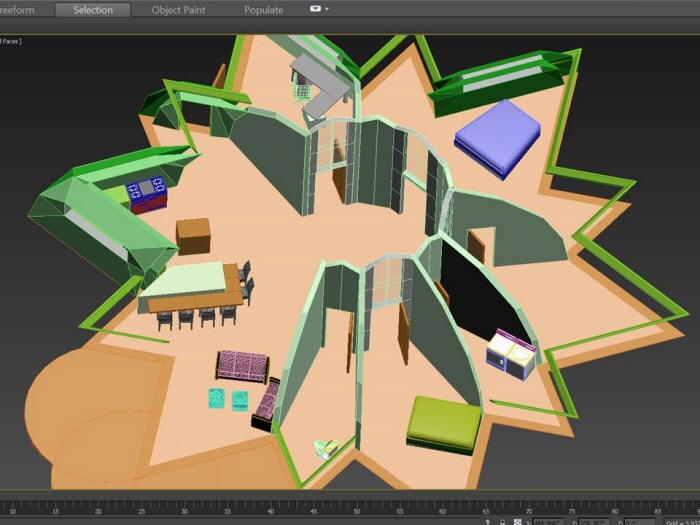700x525 pixels.
Task: Select the purple patterned sofa
Action: [x=243, y=366]
